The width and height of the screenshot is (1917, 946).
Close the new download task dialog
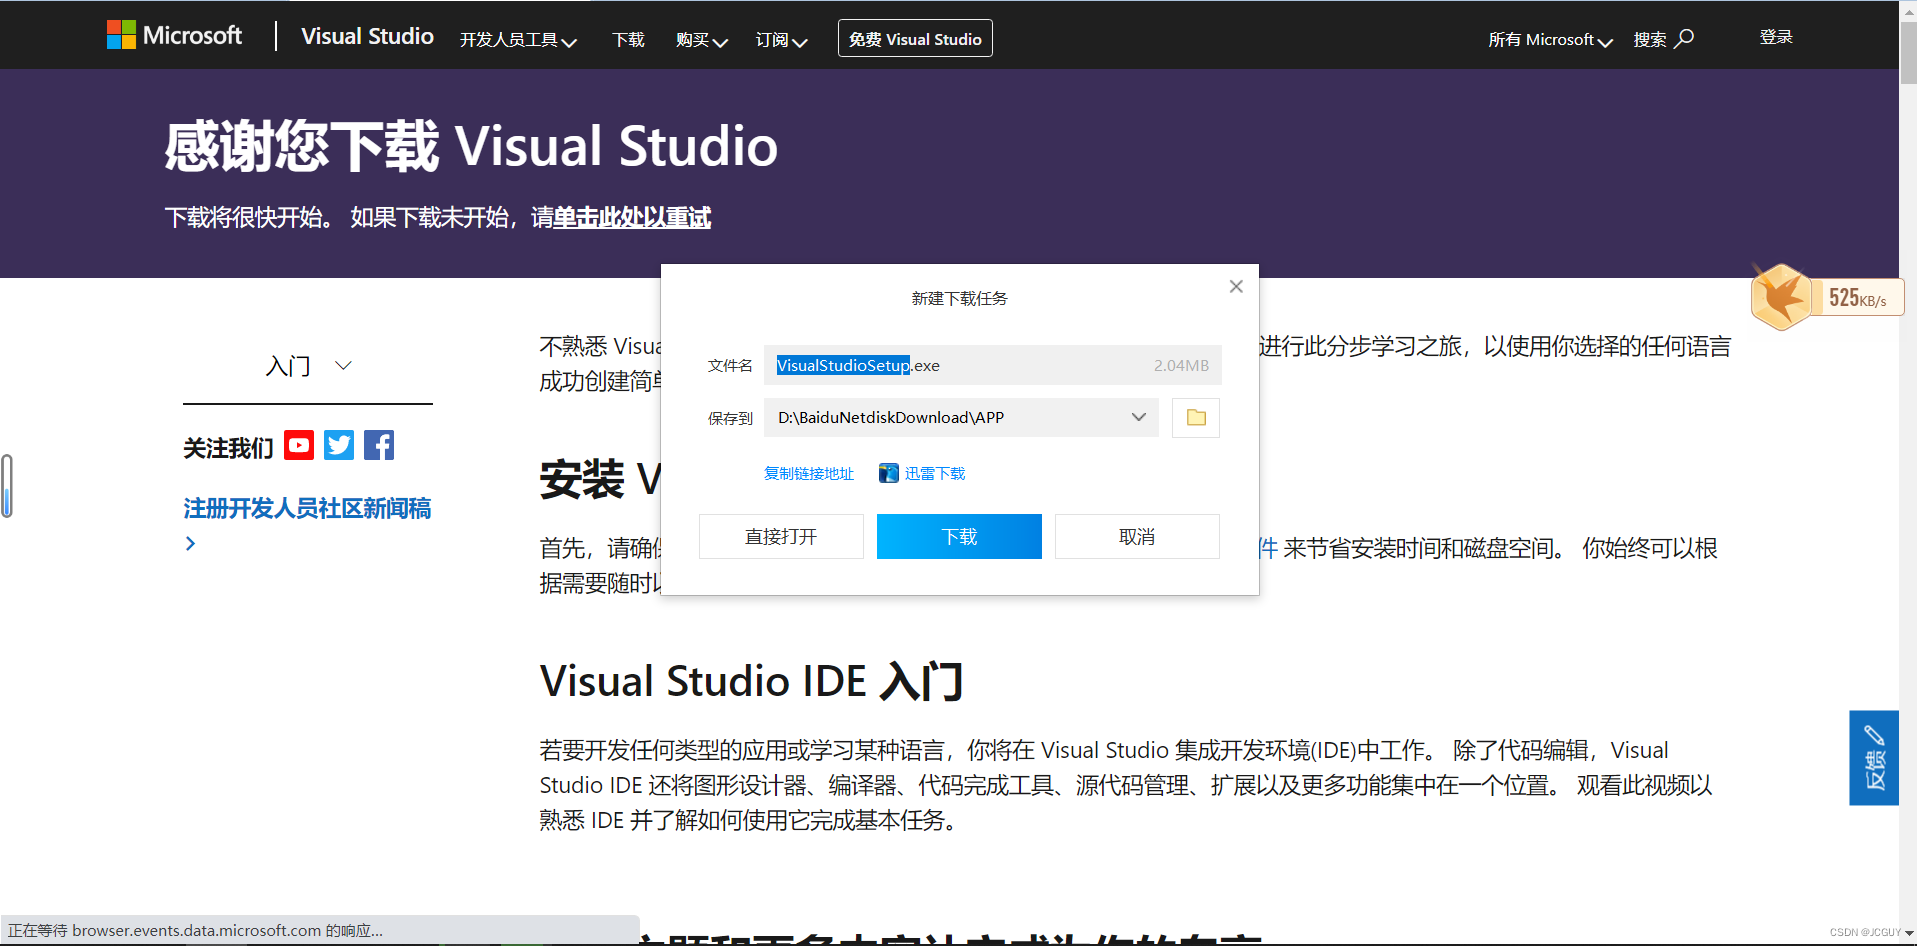tap(1236, 286)
